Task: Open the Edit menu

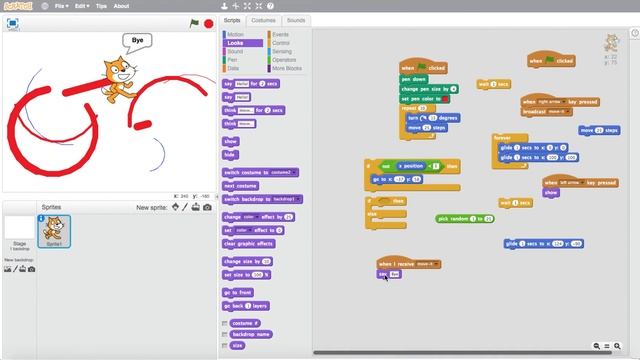Action: tap(82, 6)
